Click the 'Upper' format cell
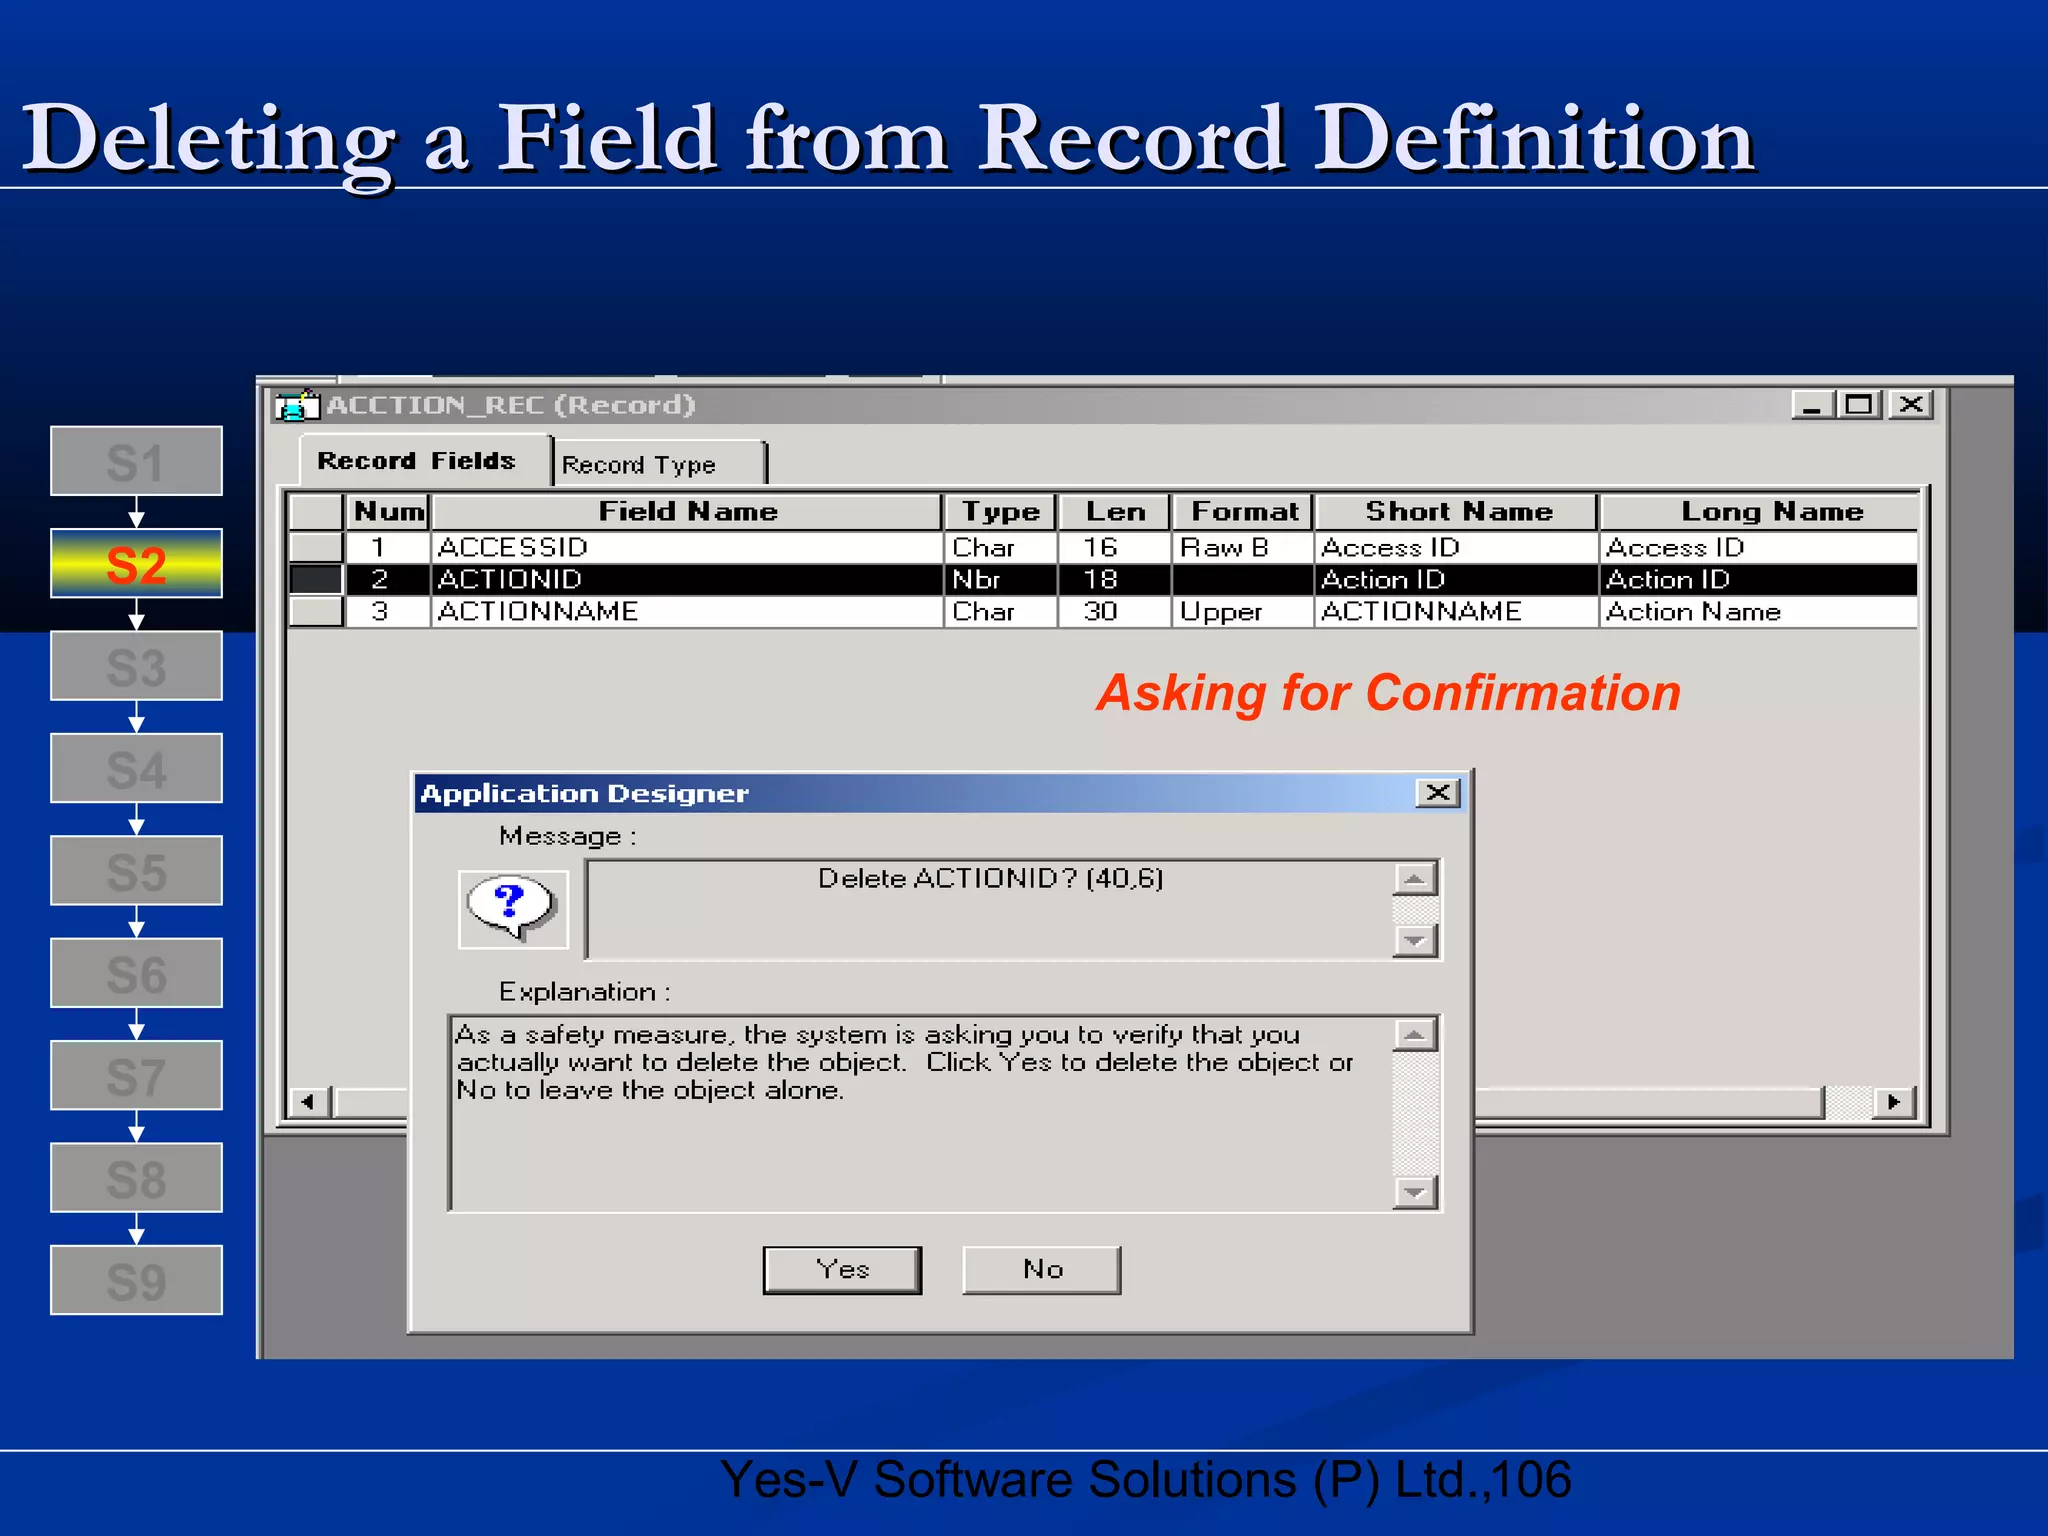 click(1243, 612)
